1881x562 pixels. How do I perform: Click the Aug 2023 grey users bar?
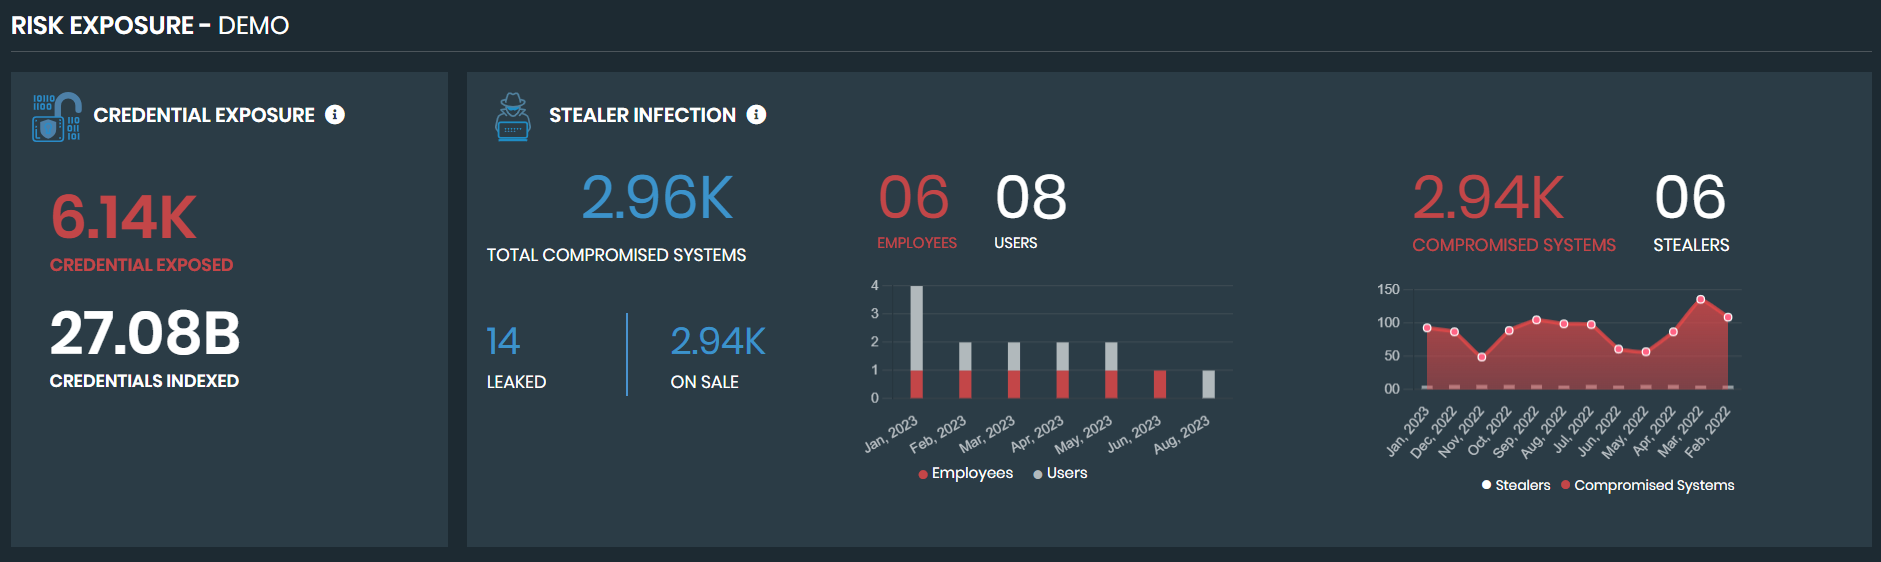tap(1208, 384)
